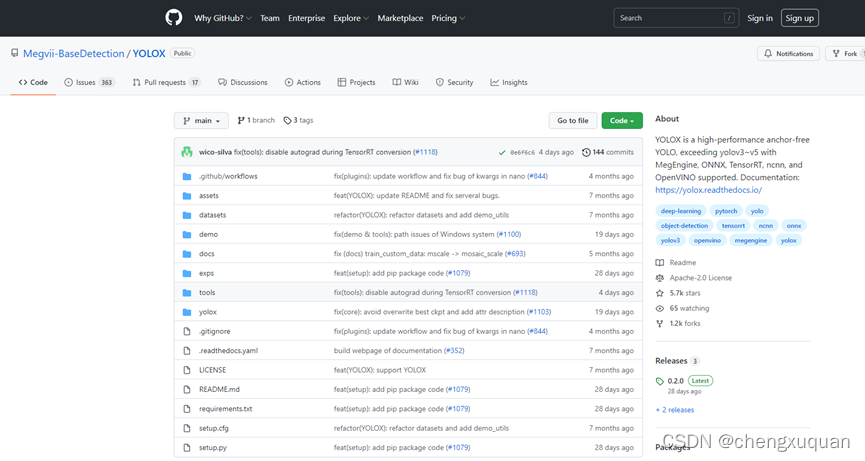
Task: Click the demo folder icon
Action: [187, 234]
